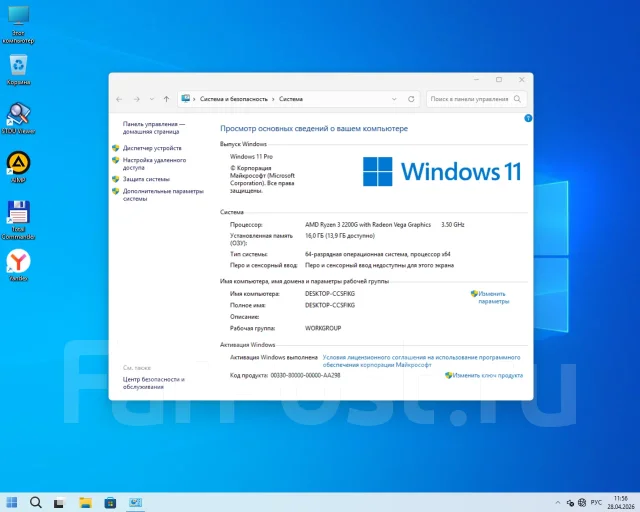This screenshot has width=640, height=512.
Task: Open license agreement terms link
Action: tap(421, 361)
